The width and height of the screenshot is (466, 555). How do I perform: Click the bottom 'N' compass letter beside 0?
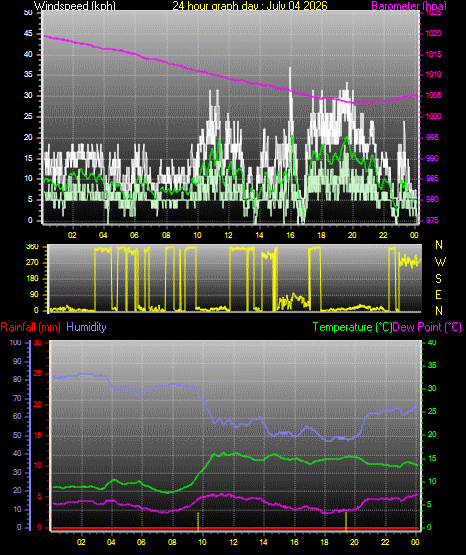tap(439, 311)
